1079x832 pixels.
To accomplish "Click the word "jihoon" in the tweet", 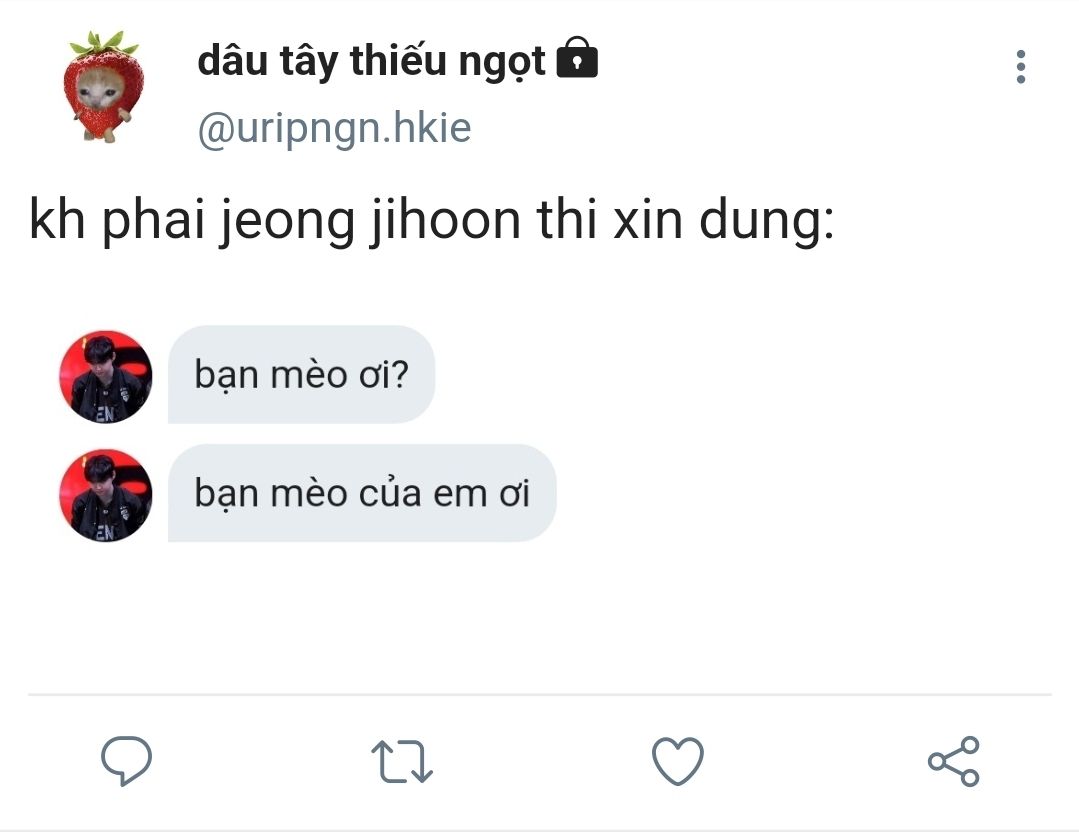I will [x=445, y=220].
